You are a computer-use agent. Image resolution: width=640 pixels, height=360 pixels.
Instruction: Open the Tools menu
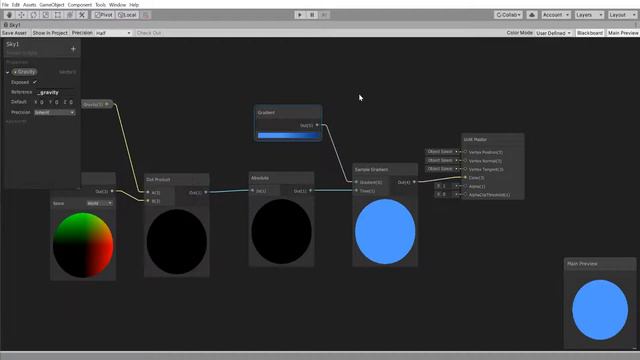pos(100,5)
